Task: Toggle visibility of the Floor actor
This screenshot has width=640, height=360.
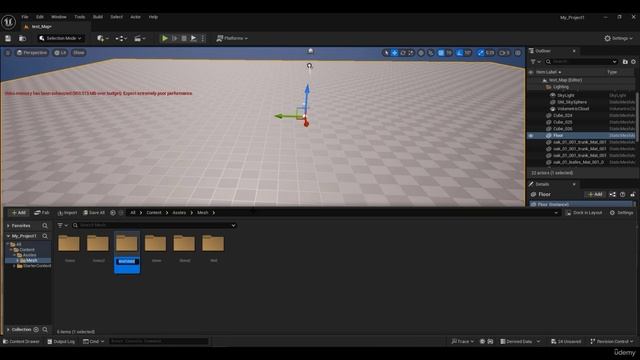Action: [x=531, y=136]
